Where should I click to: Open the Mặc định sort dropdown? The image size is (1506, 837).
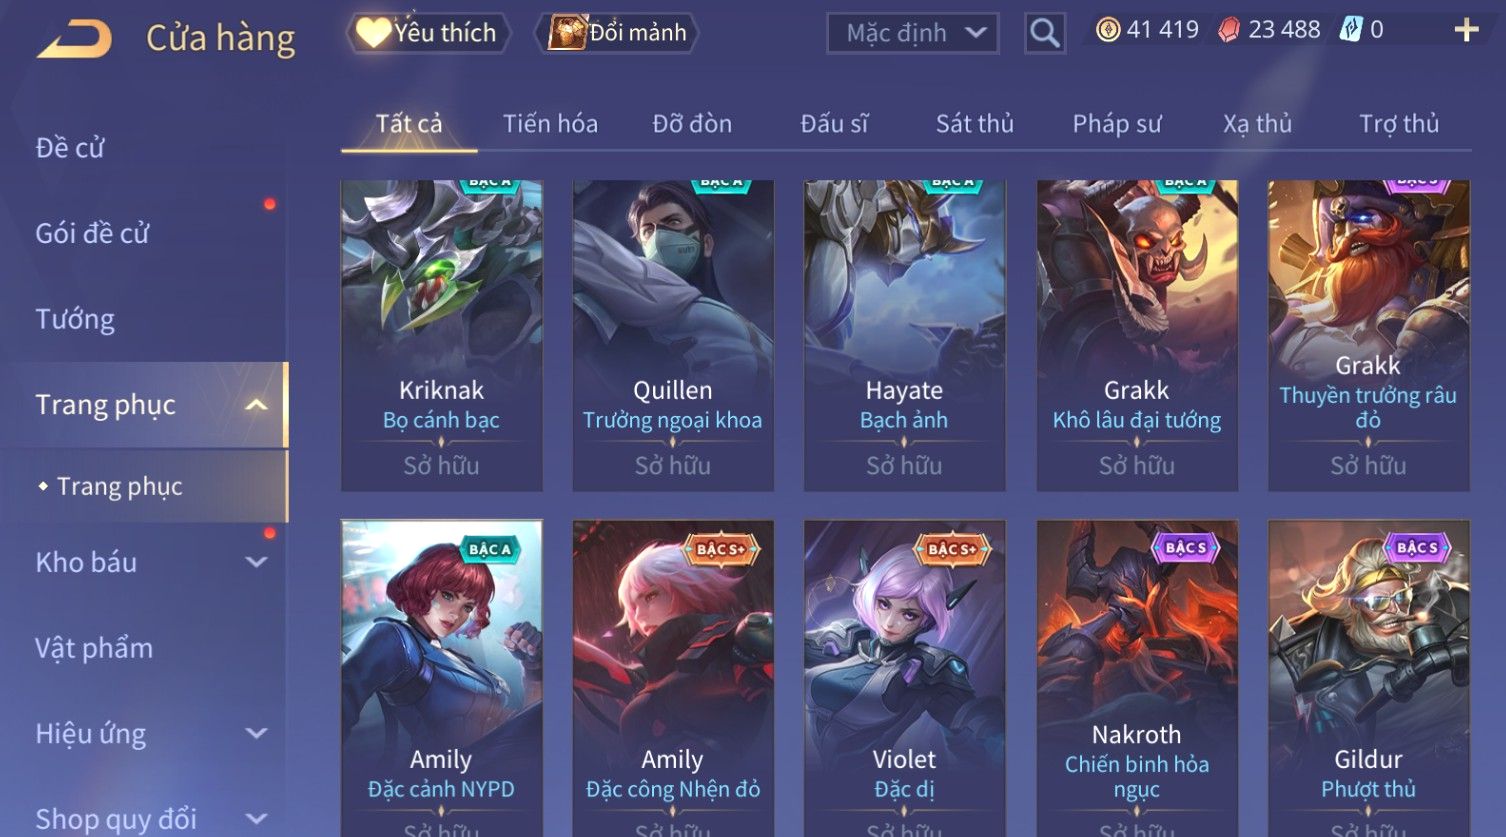tap(913, 33)
